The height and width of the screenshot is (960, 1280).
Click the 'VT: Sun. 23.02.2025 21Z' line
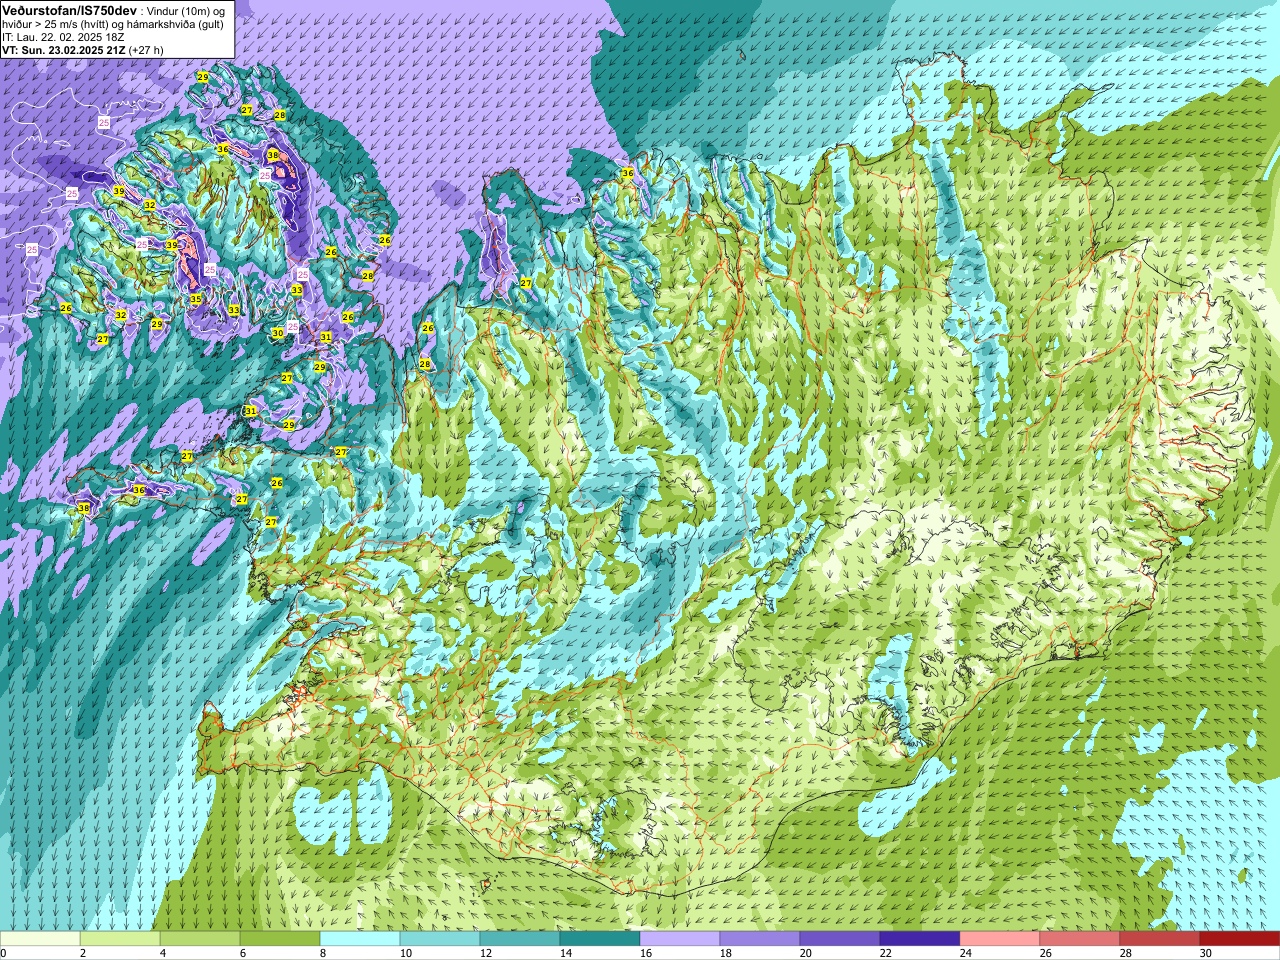(64, 50)
